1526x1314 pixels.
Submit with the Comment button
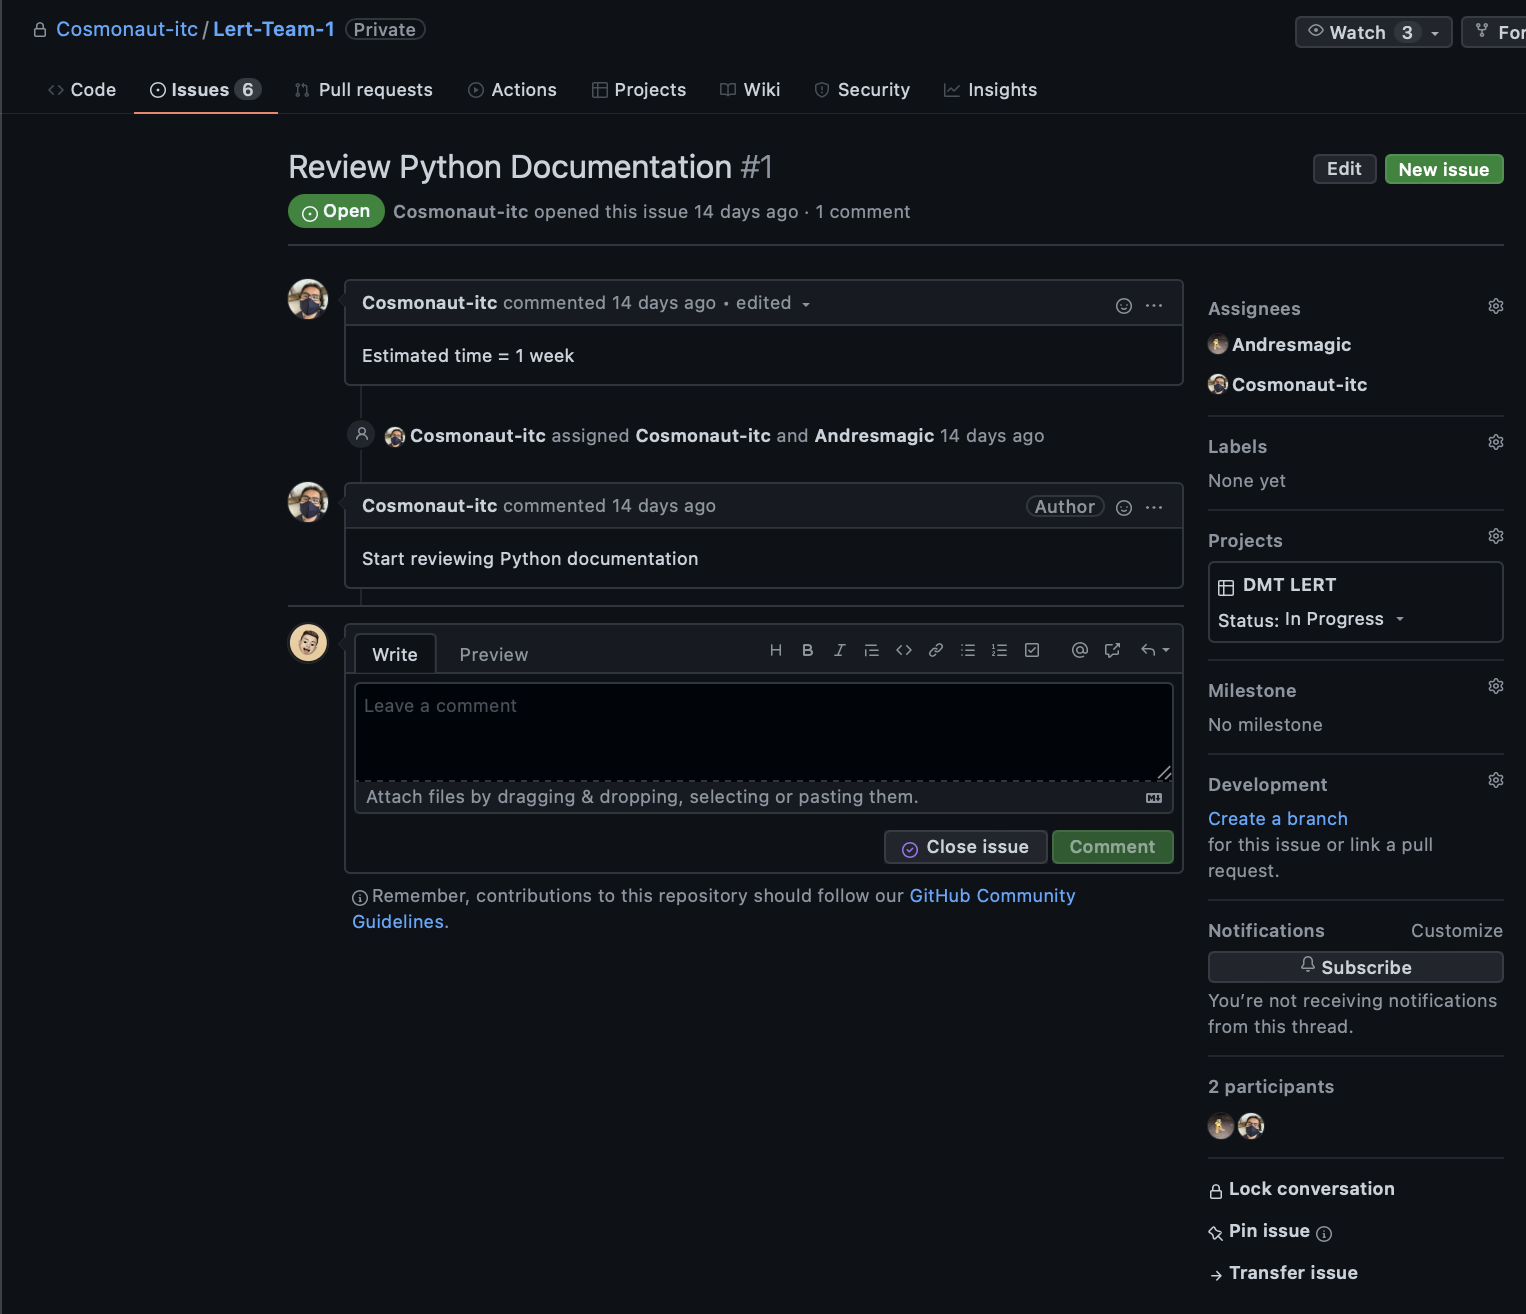pos(1112,847)
